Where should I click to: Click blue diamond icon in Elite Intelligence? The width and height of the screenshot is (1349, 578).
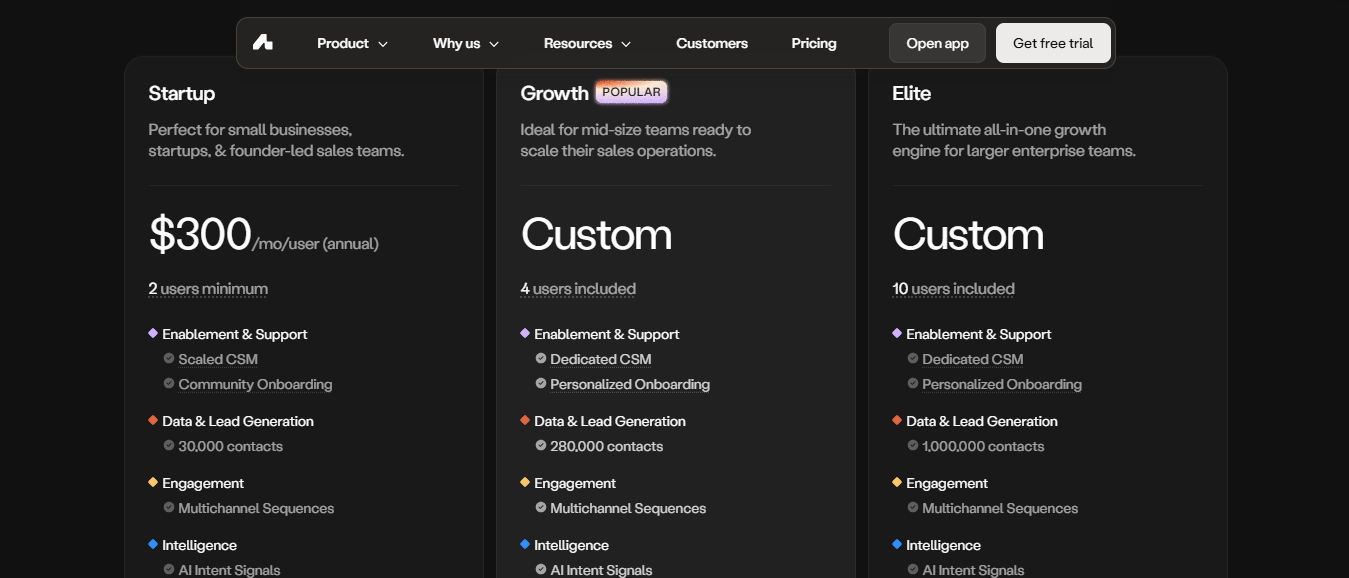[x=897, y=544]
